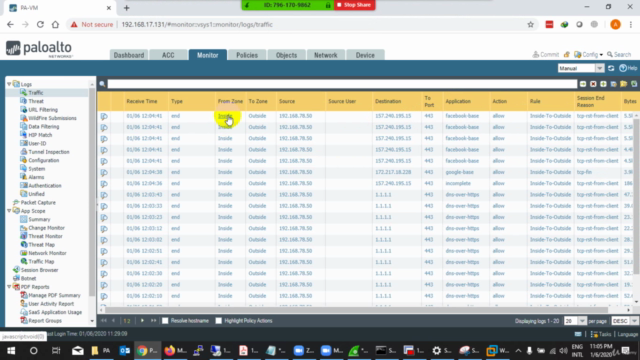Open detail icon for incomplete application row
Viewport: 640px width, 360px height.
point(104,184)
